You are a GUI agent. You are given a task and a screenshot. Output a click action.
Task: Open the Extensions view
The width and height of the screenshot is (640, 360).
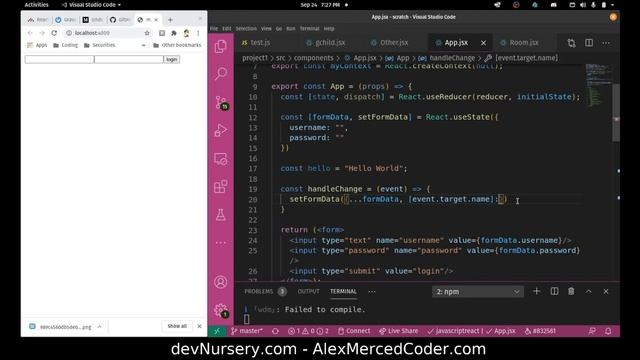pyautogui.click(x=221, y=187)
